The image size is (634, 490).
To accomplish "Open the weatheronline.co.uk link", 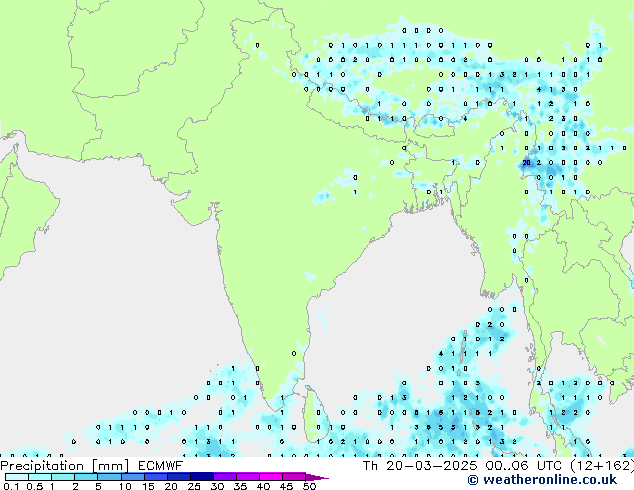I will (542, 480).
